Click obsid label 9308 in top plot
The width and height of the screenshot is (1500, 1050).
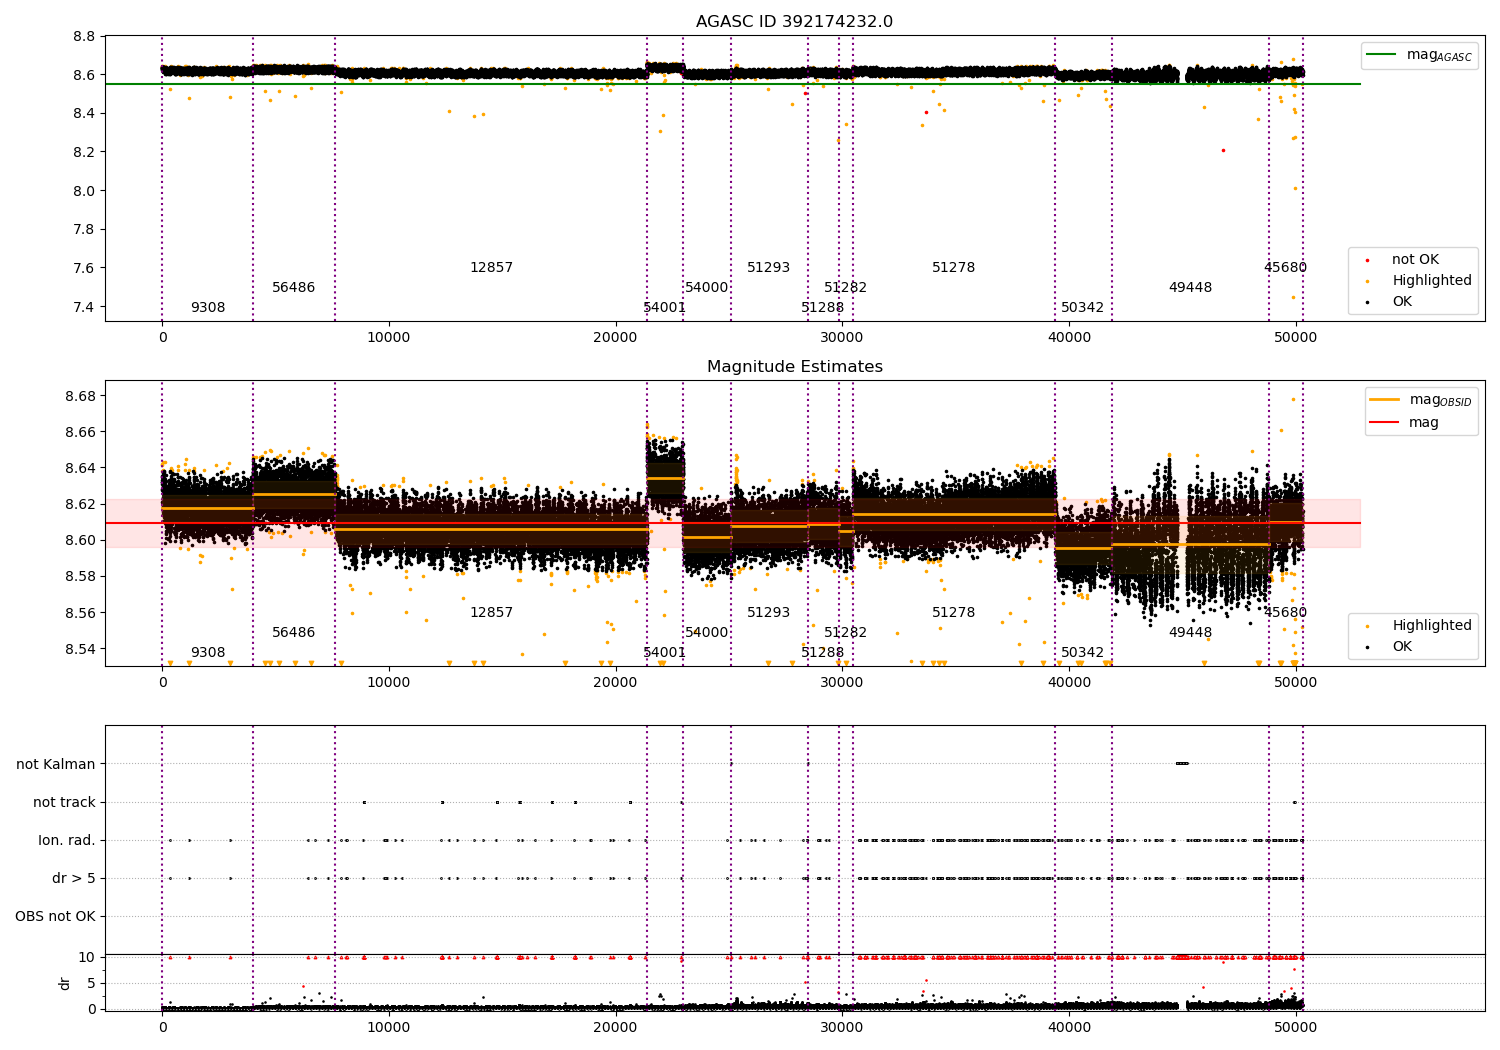click(x=208, y=308)
